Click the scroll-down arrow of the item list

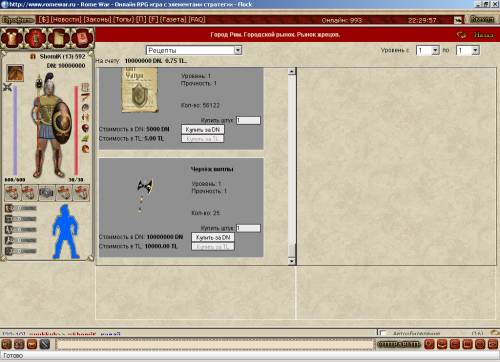tap(292, 261)
